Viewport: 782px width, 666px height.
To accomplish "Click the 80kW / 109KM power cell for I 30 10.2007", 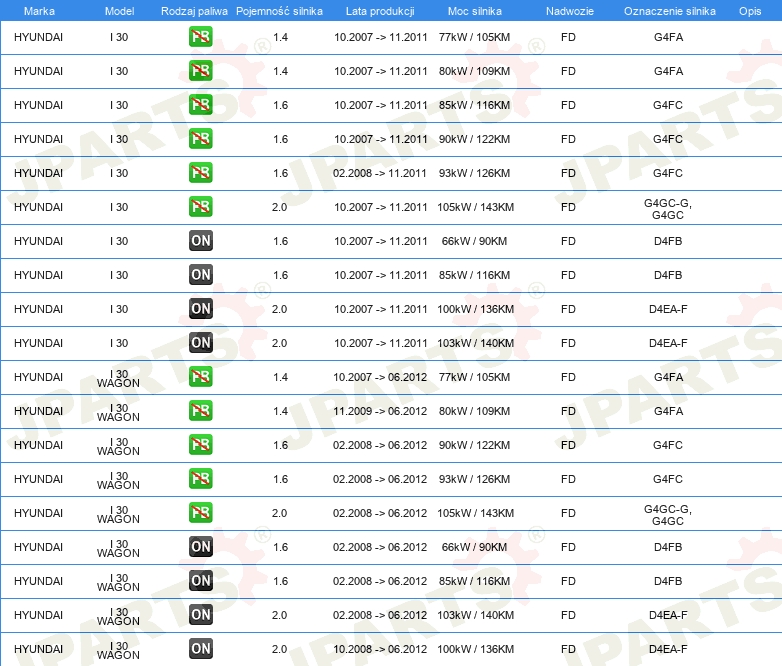I will [x=474, y=71].
